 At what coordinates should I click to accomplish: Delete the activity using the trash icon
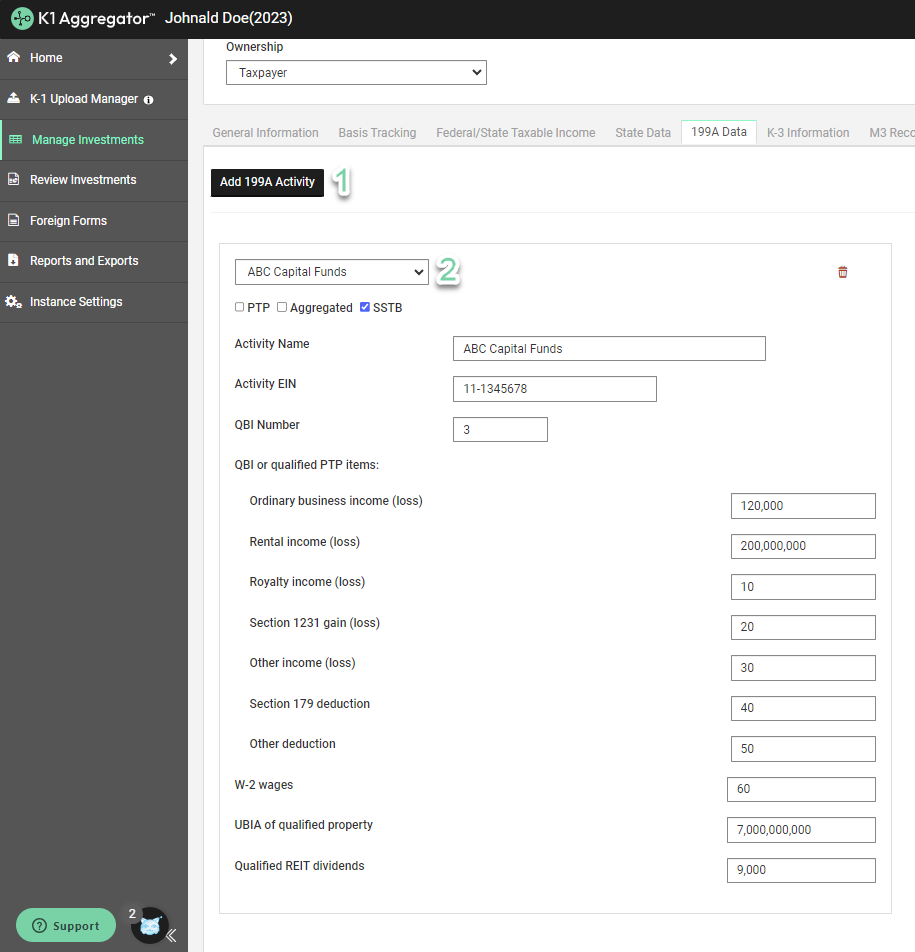842,271
